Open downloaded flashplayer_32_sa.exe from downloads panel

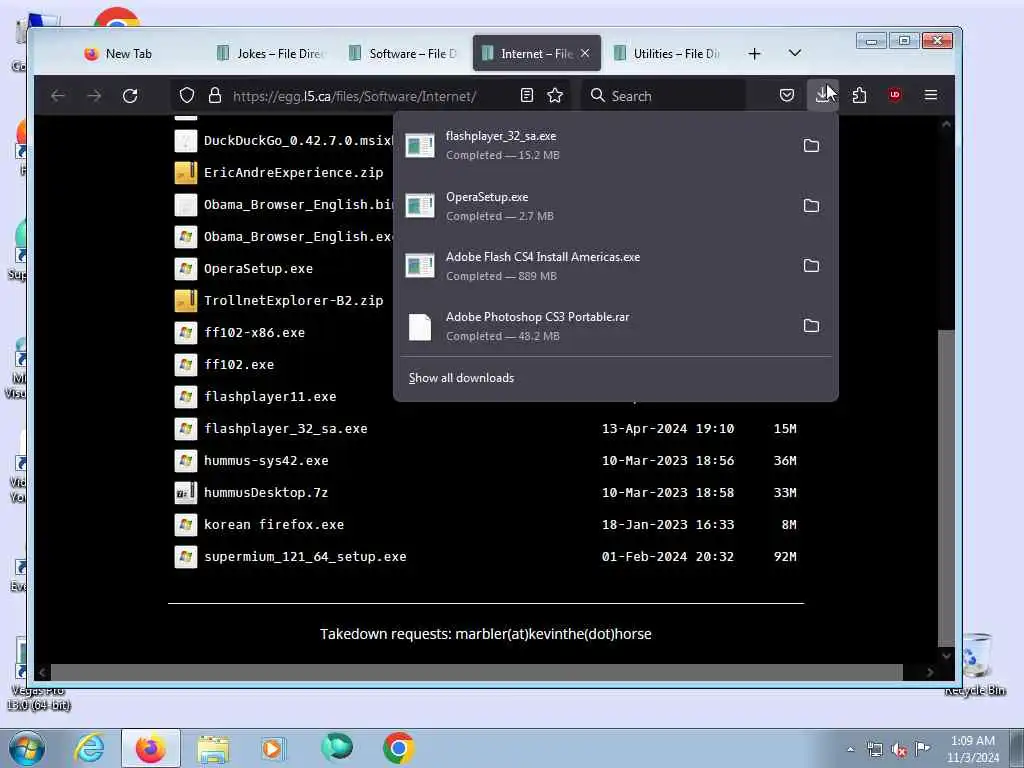click(x=594, y=146)
